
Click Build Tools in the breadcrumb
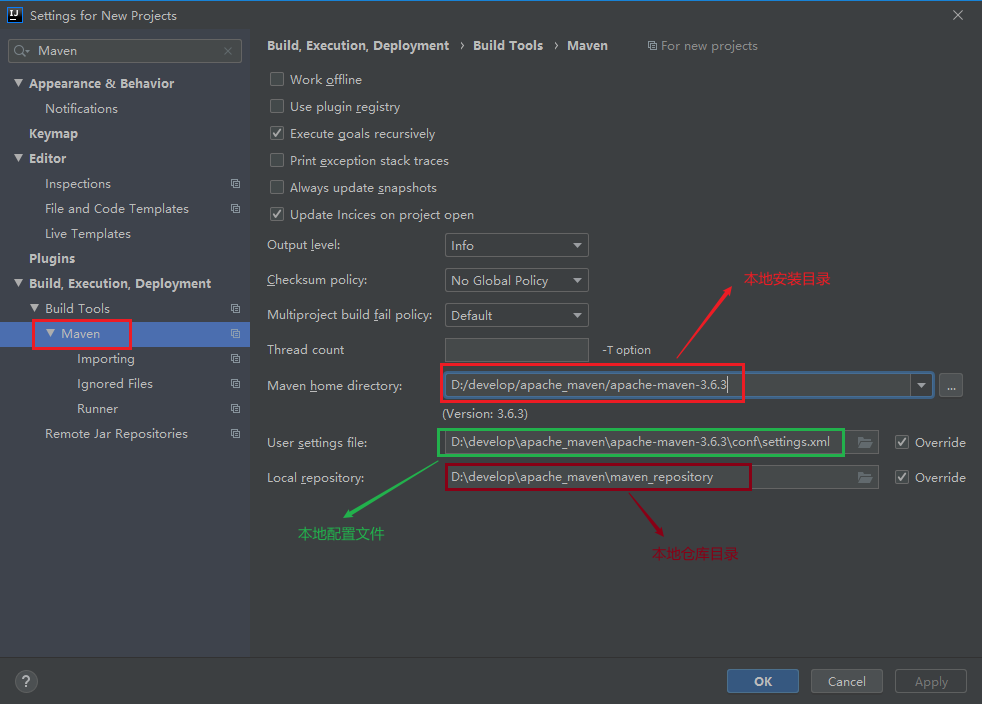tap(508, 46)
